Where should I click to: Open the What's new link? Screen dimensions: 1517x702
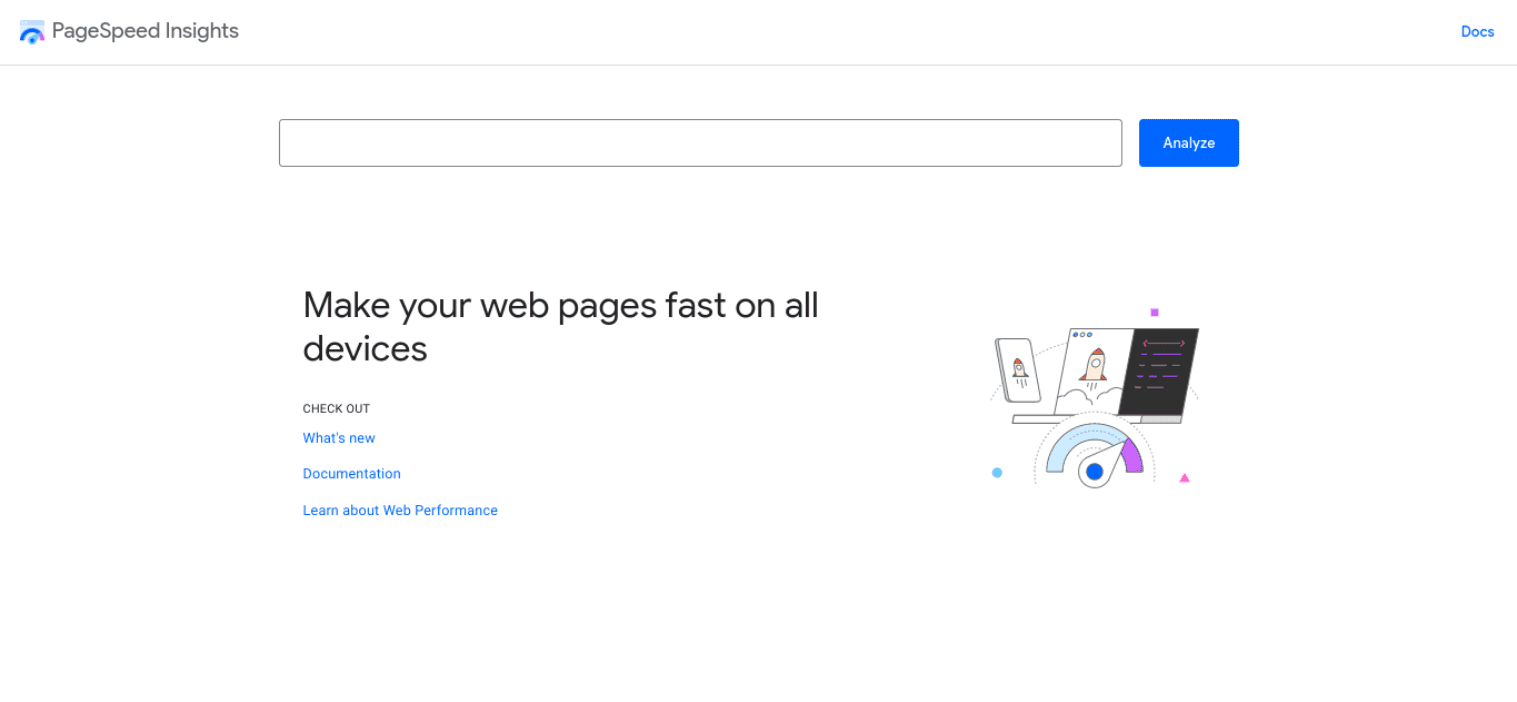click(339, 438)
